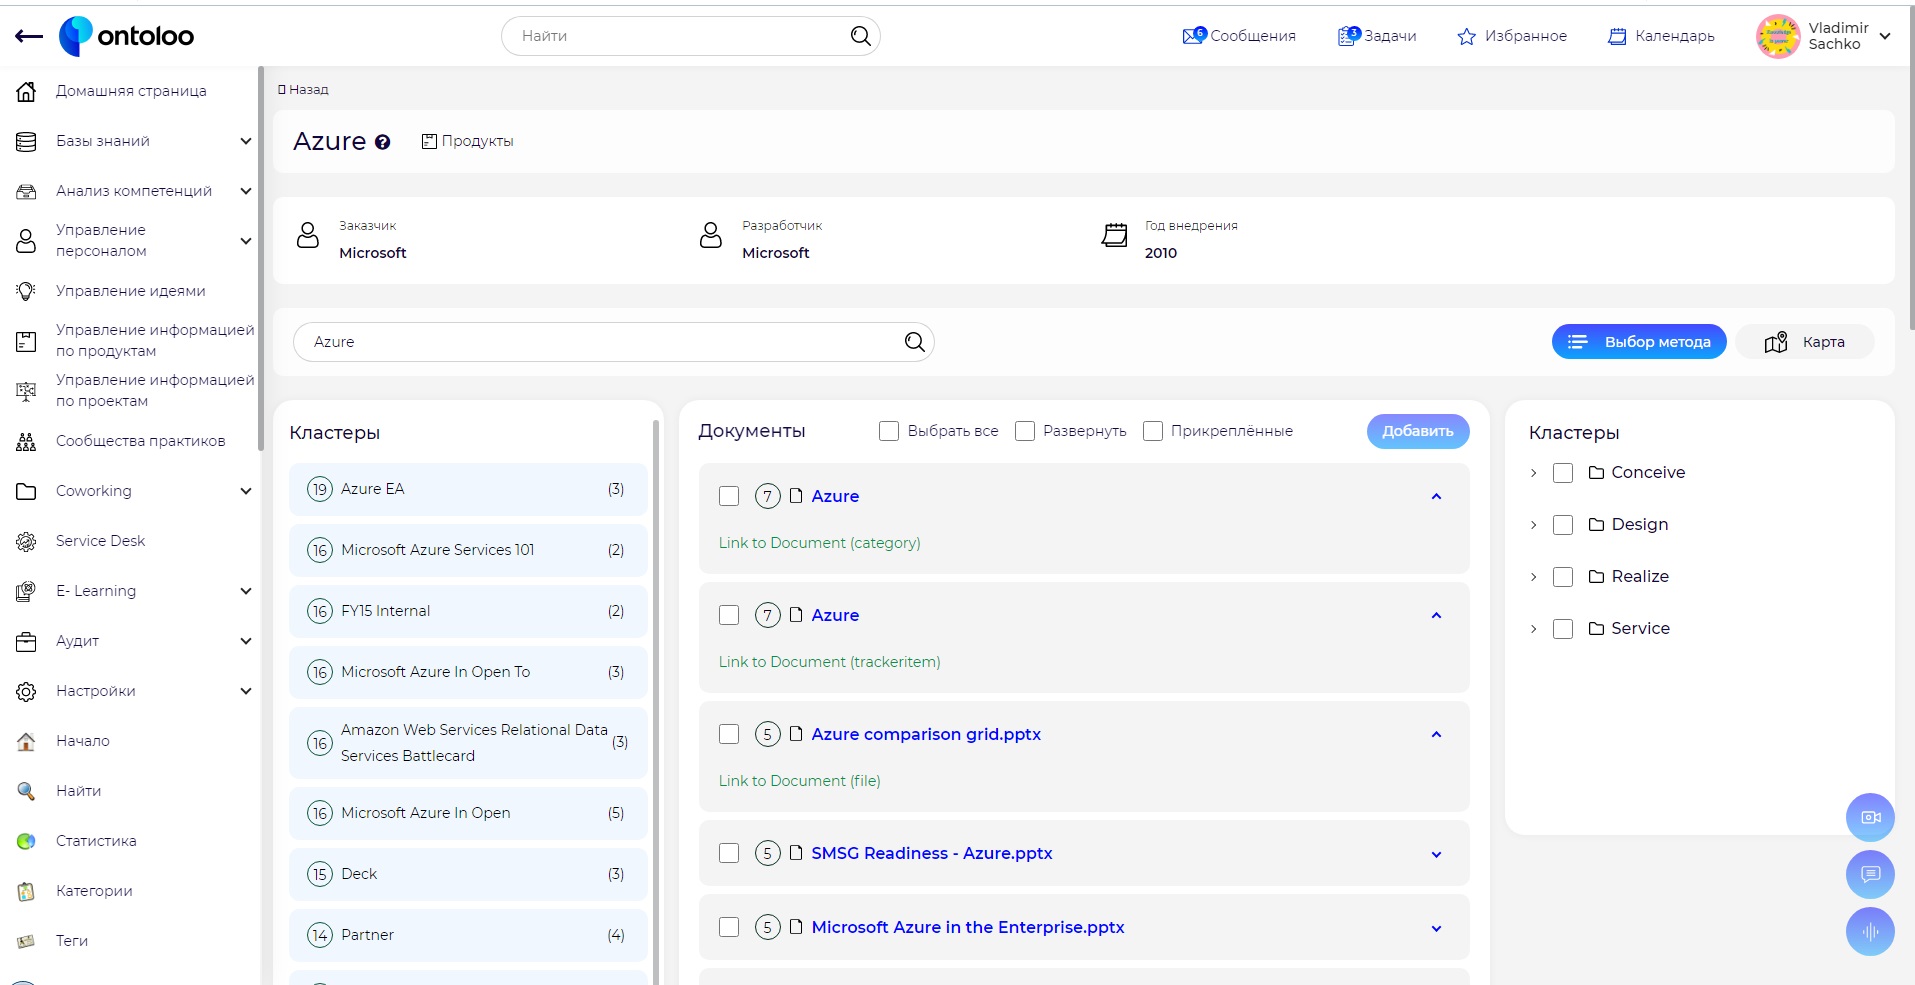The width and height of the screenshot is (1915, 985).
Task: Open Link to Document (trackeritem)
Action: [x=829, y=662]
